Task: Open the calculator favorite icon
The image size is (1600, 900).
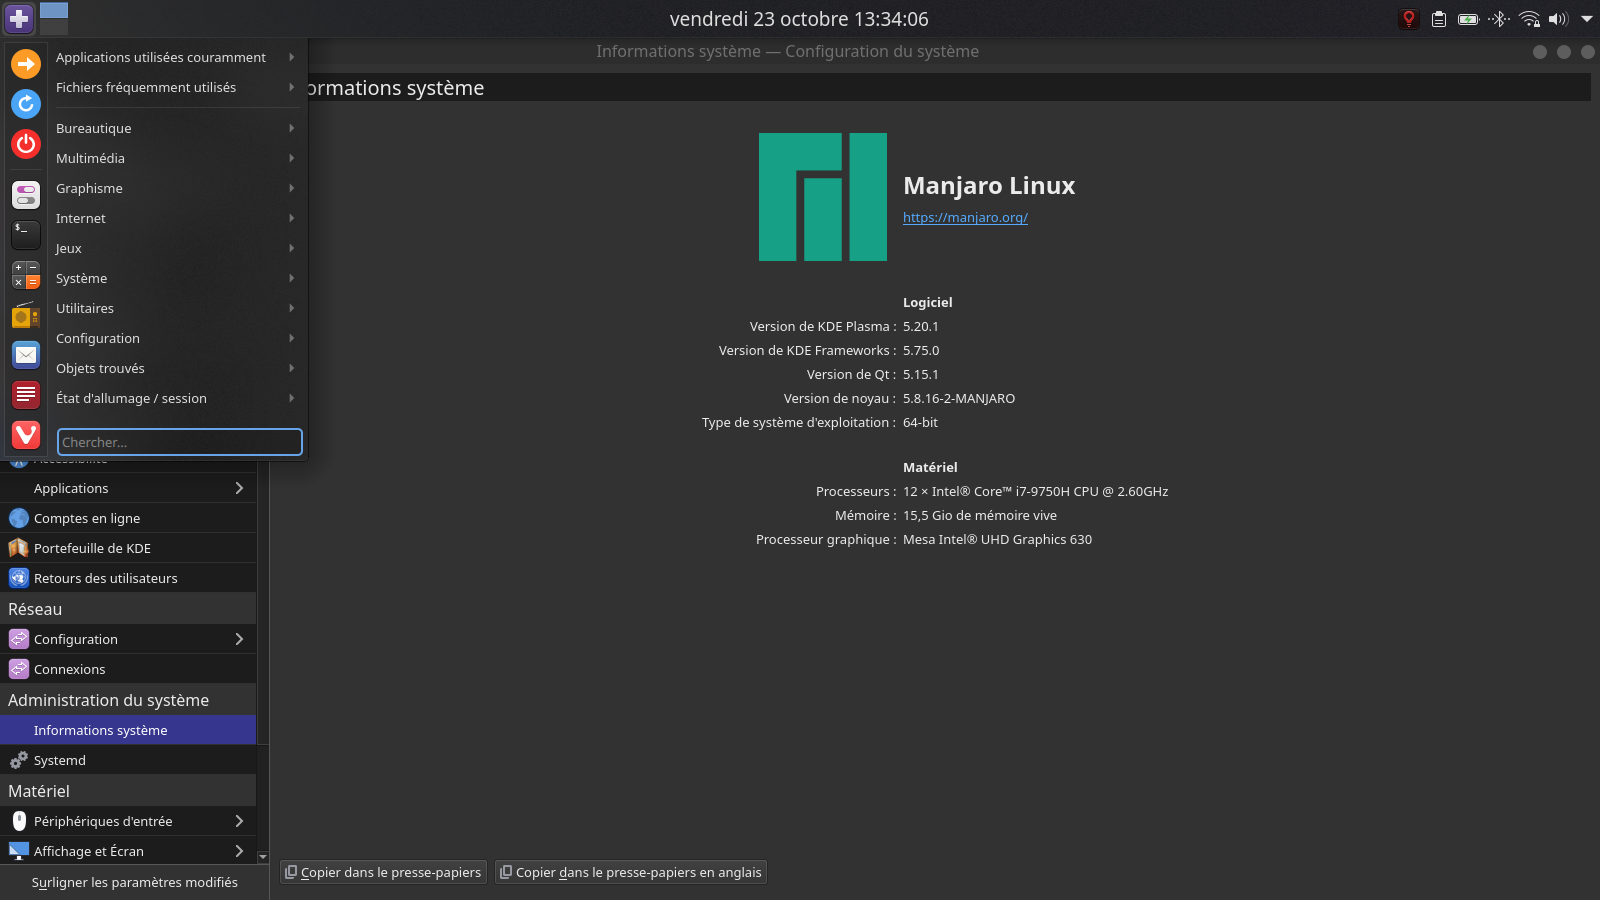Action: 26,275
